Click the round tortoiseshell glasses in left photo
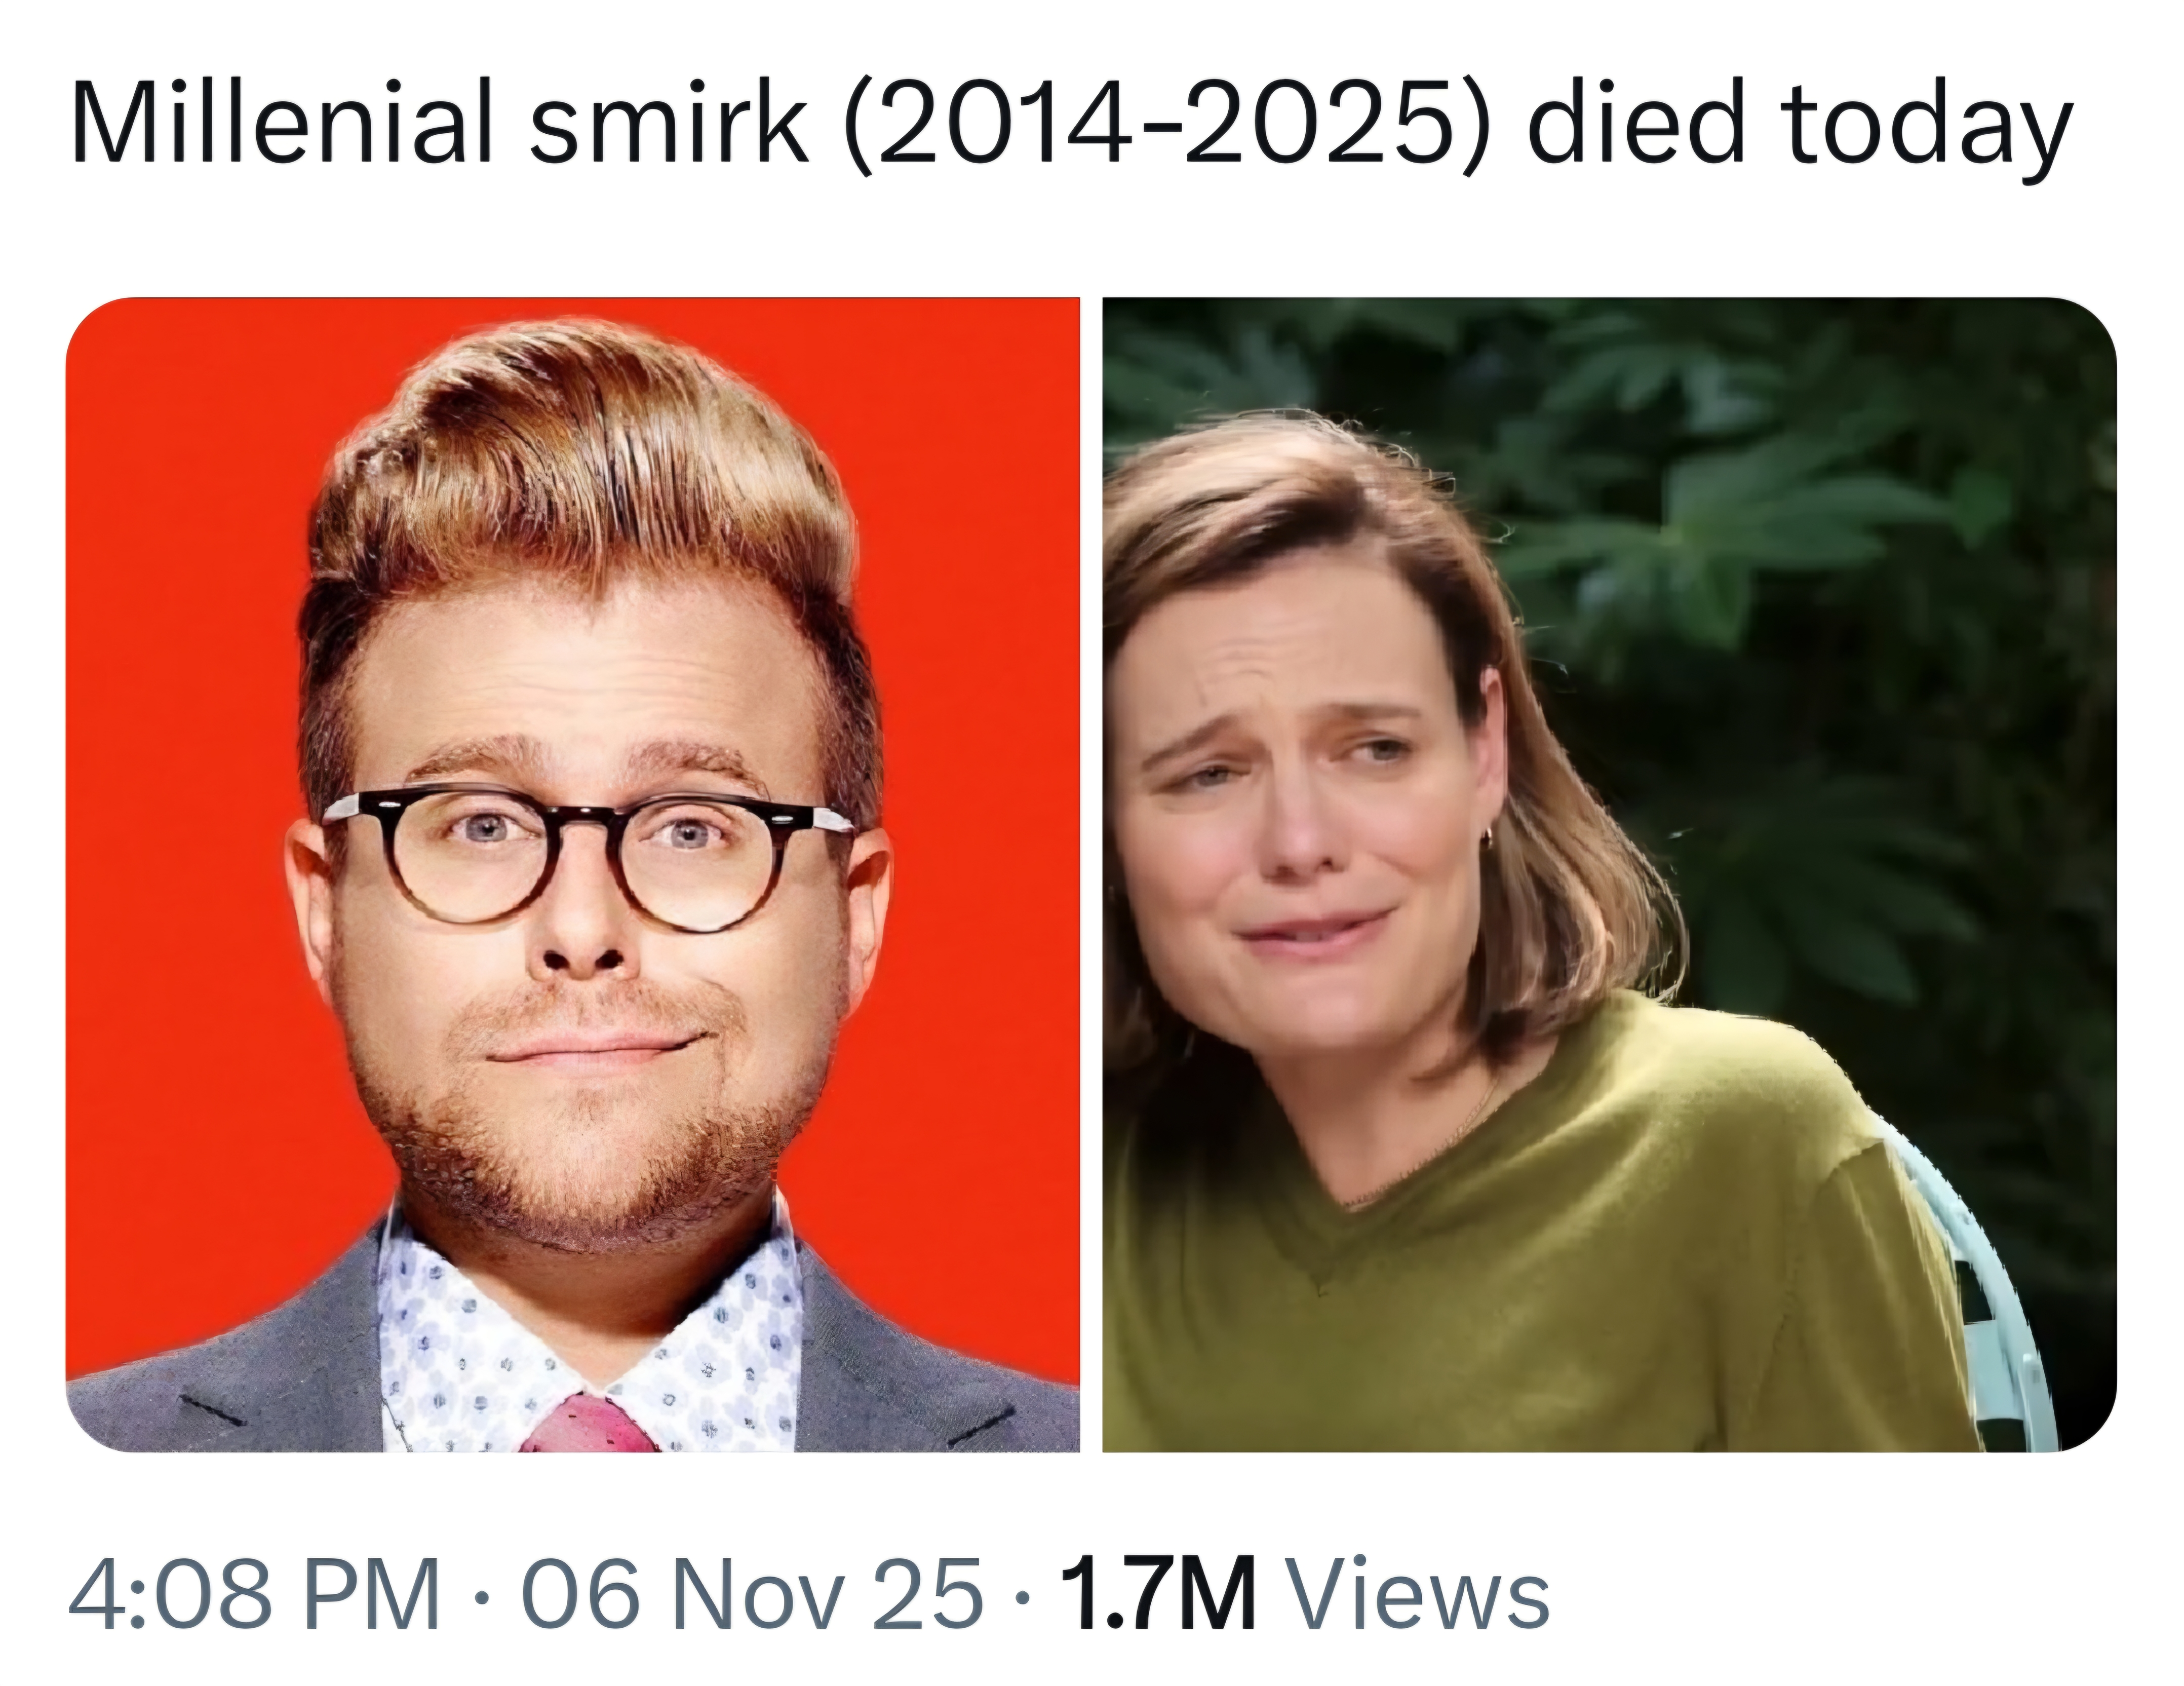 pos(588,856)
